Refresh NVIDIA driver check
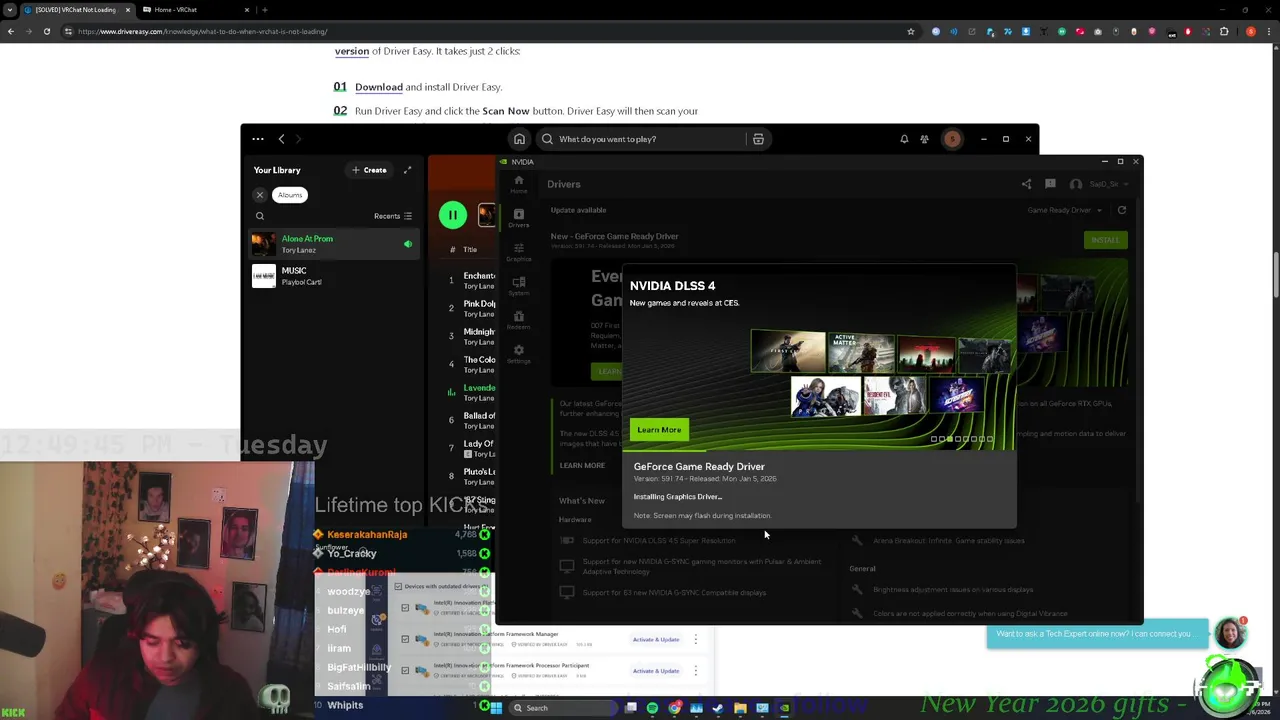The width and height of the screenshot is (1280, 720). [1122, 210]
